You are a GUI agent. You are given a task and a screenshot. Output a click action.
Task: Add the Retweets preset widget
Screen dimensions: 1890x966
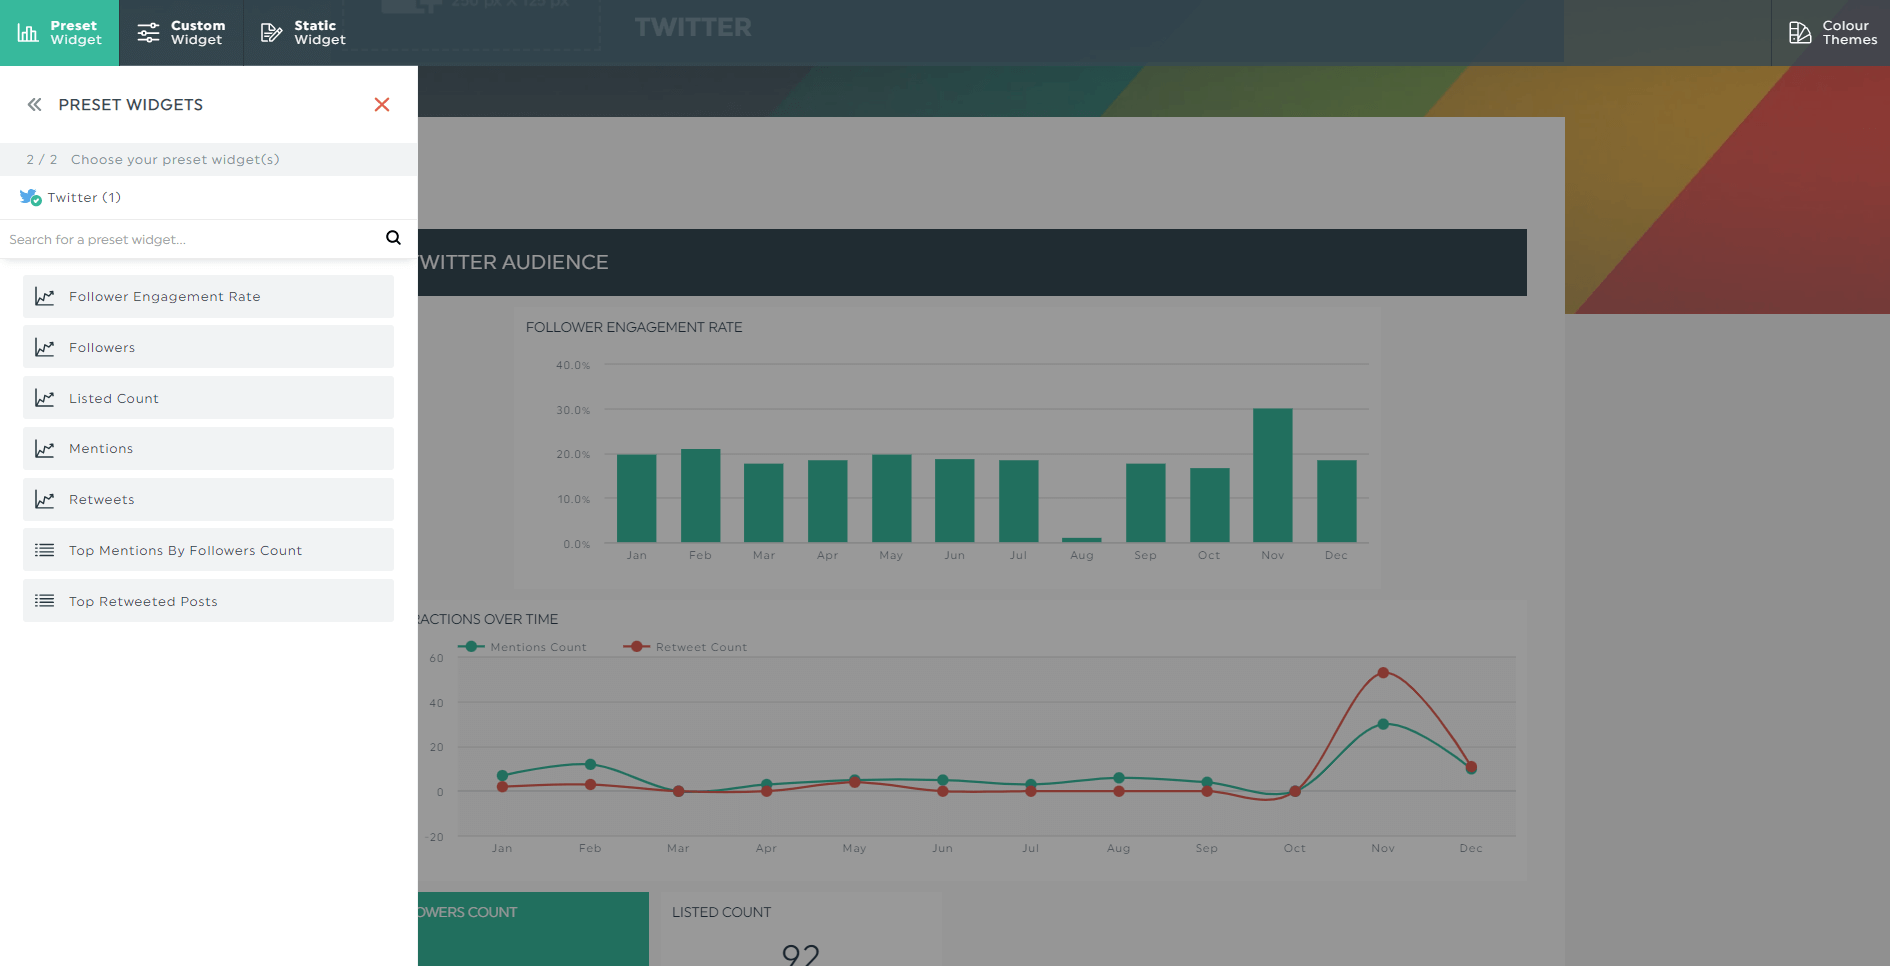tap(208, 500)
